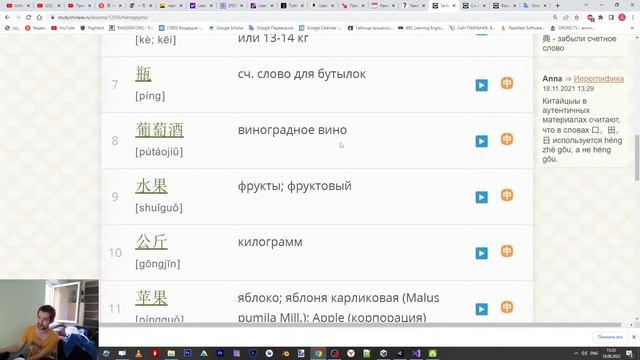This screenshot has height=360, width=640.
Task: Open the tab search dropdown arrow
Action: click(x=586, y=5)
